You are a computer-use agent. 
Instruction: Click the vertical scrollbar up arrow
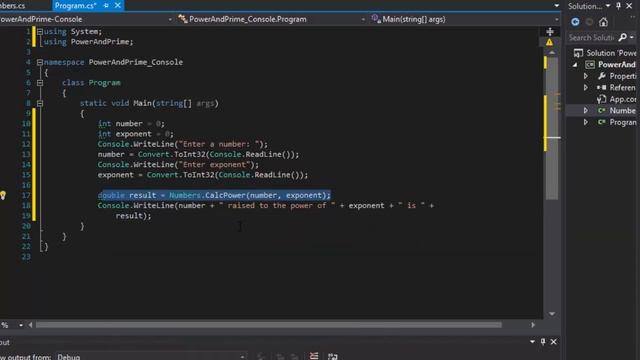pyautogui.click(x=552, y=53)
